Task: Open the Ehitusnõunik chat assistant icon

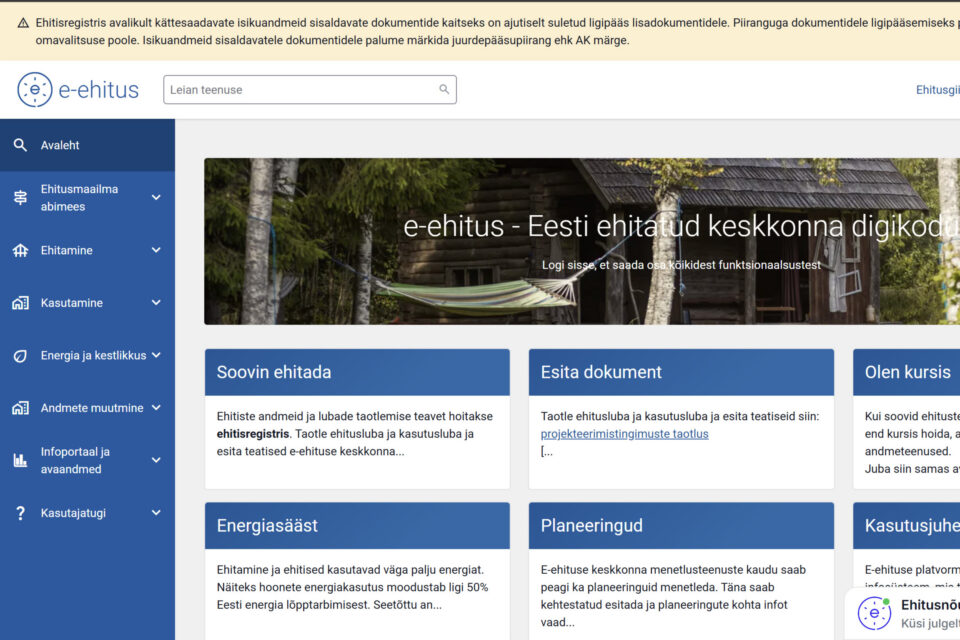Action: (874, 613)
